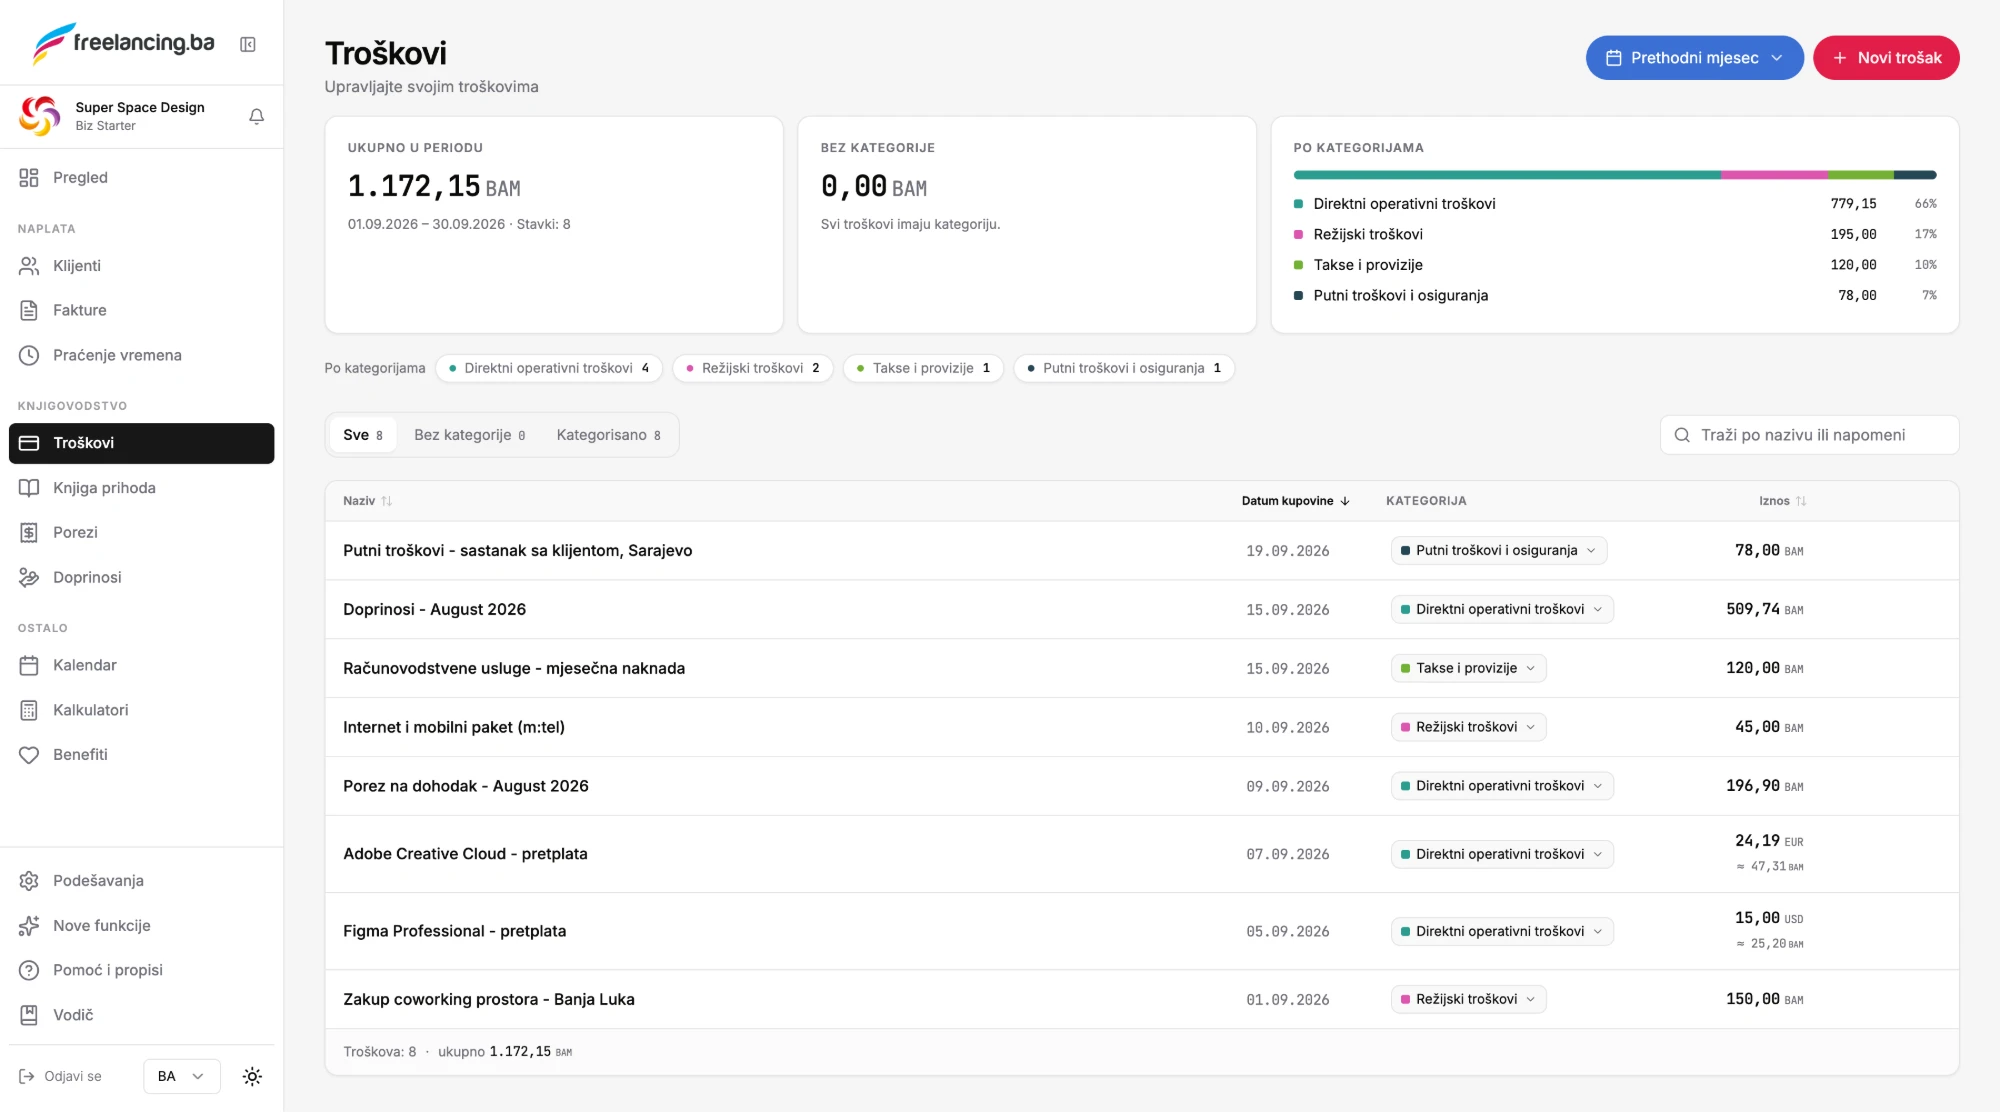2000x1112 pixels.
Task: Switch to Bez kategorije tab
Action: [470, 435]
